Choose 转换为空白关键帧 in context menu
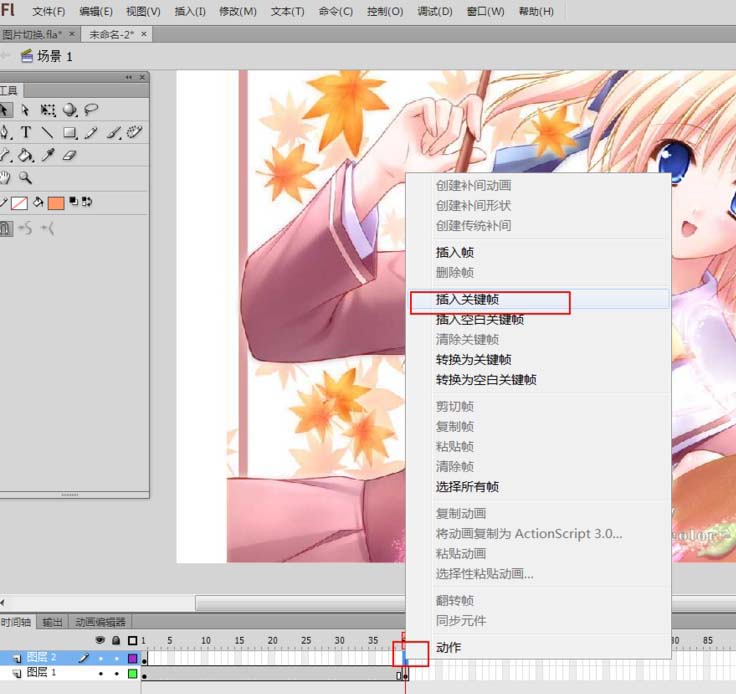 point(538,380)
